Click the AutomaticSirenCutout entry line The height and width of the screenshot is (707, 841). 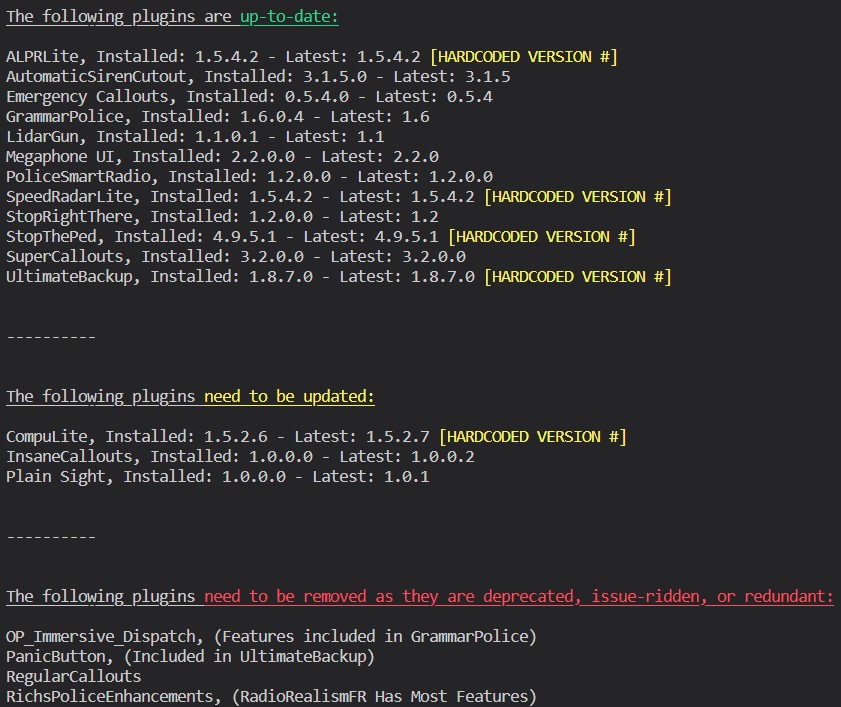[x=258, y=76]
